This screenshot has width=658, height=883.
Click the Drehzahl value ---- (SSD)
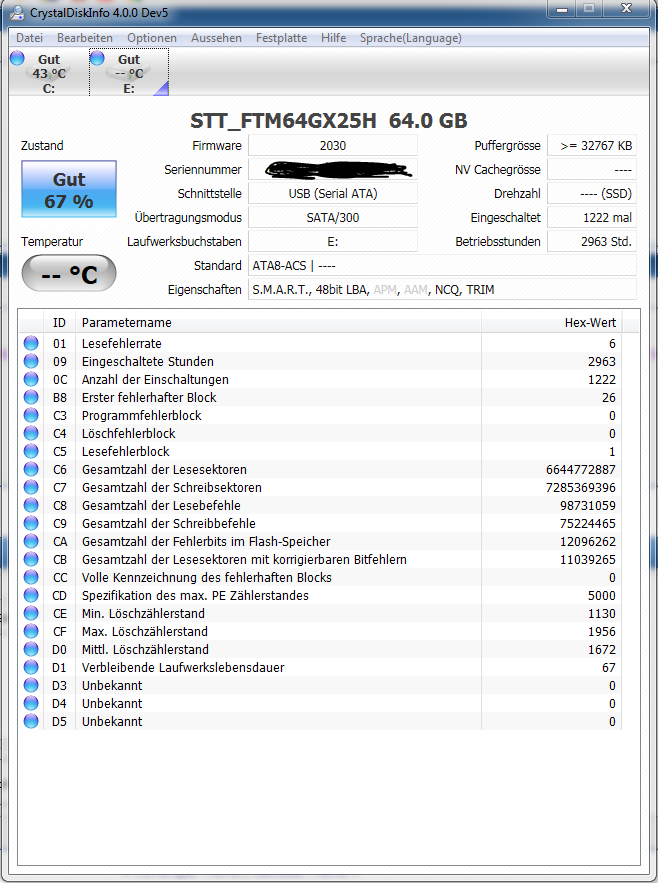592,193
